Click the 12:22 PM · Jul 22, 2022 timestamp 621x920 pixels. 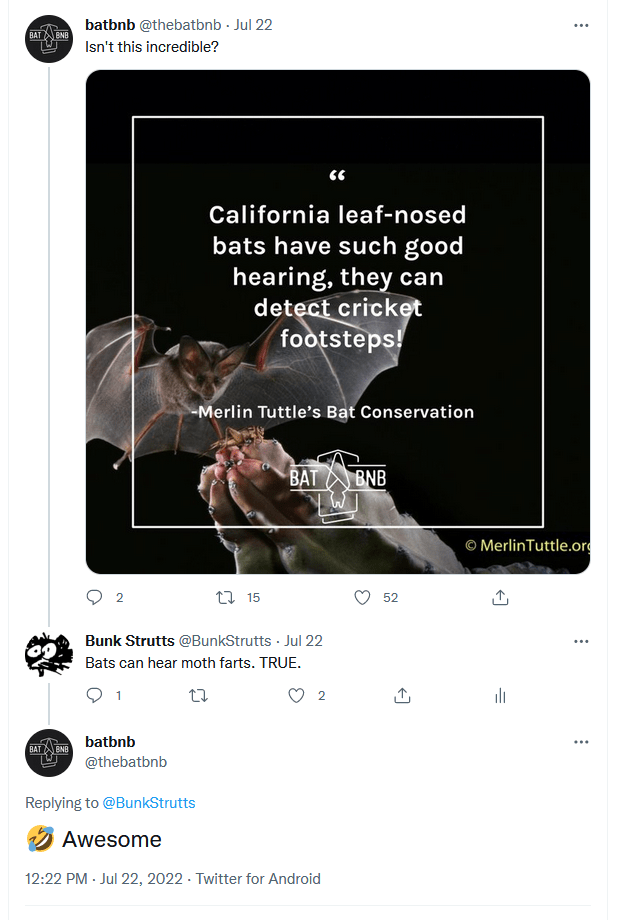pos(104,879)
